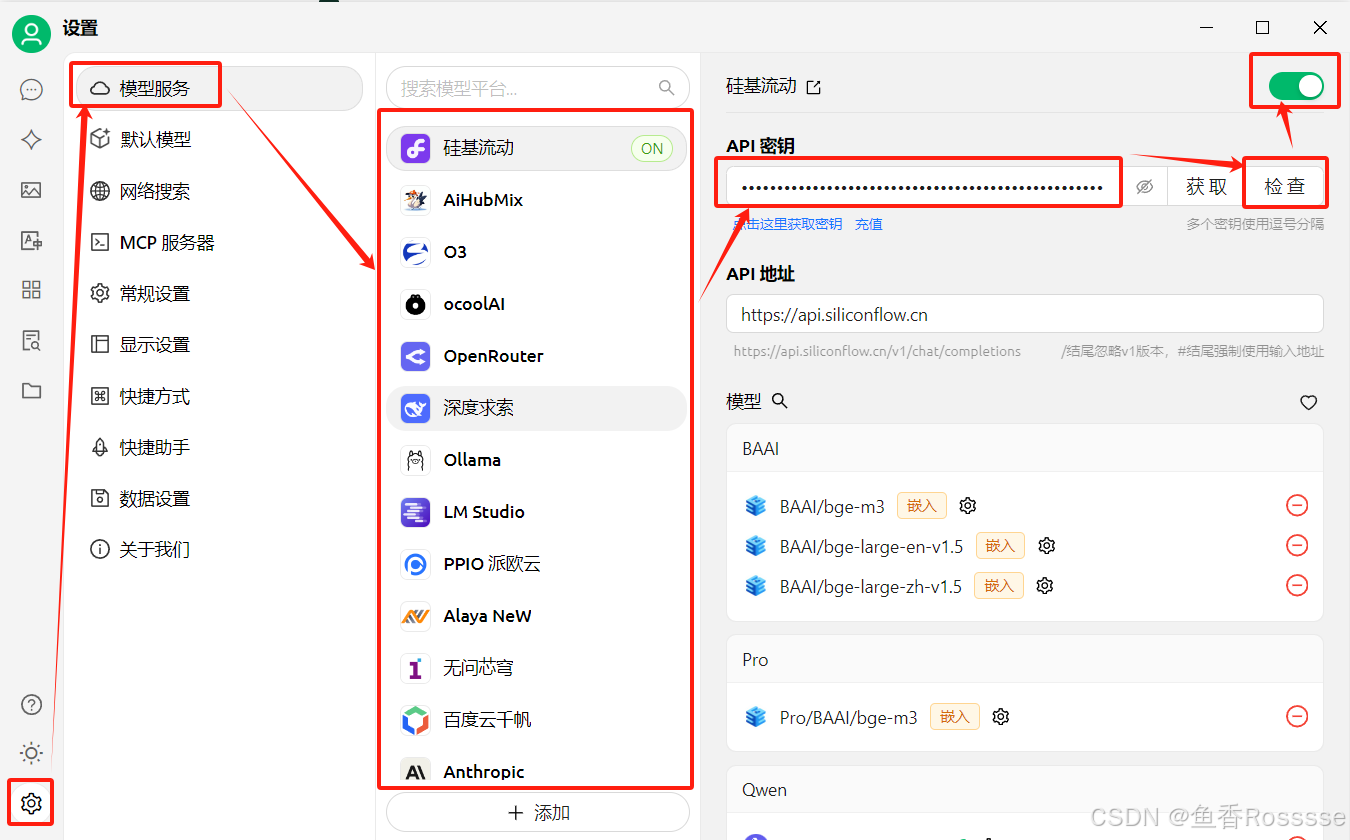Select AiHubMix provider

coord(537,200)
